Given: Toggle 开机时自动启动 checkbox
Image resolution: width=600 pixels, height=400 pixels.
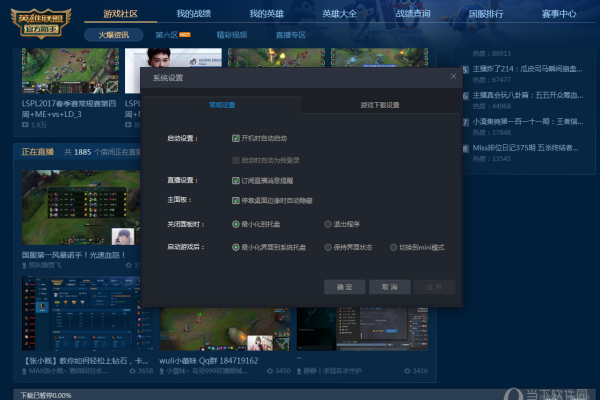Looking at the screenshot, I should 236,138.
